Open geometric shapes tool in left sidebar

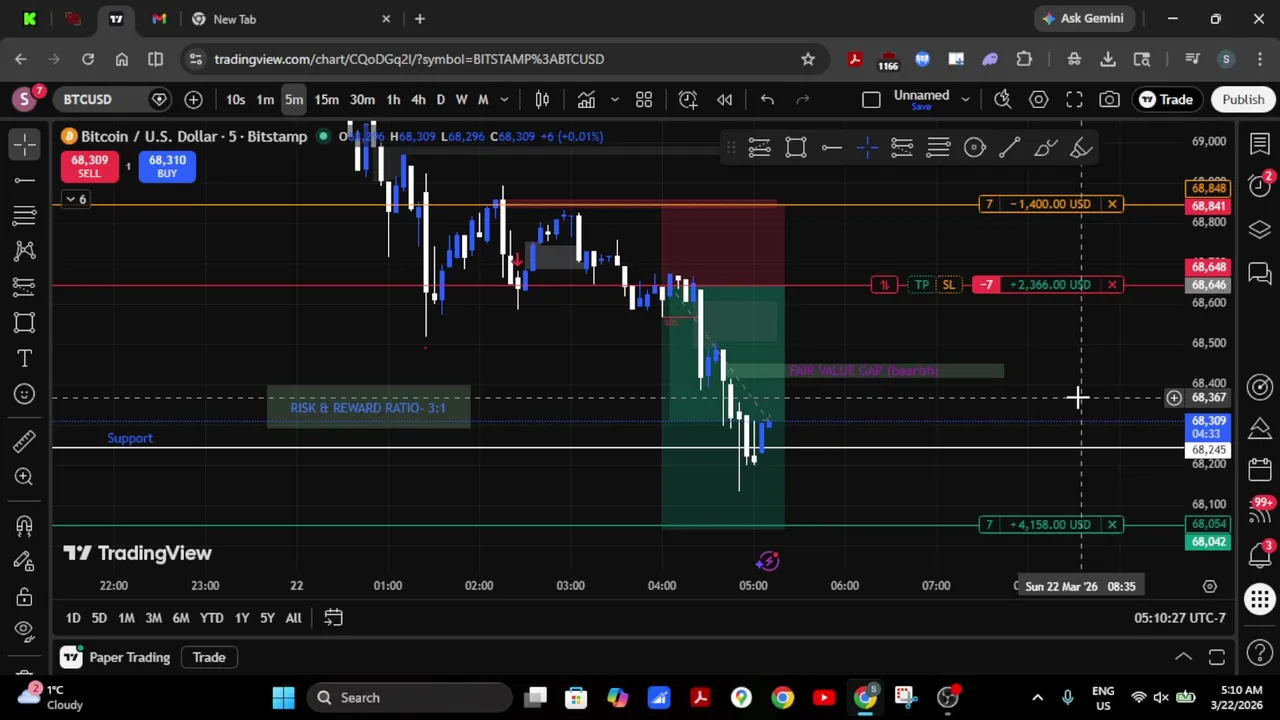(25, 322)
